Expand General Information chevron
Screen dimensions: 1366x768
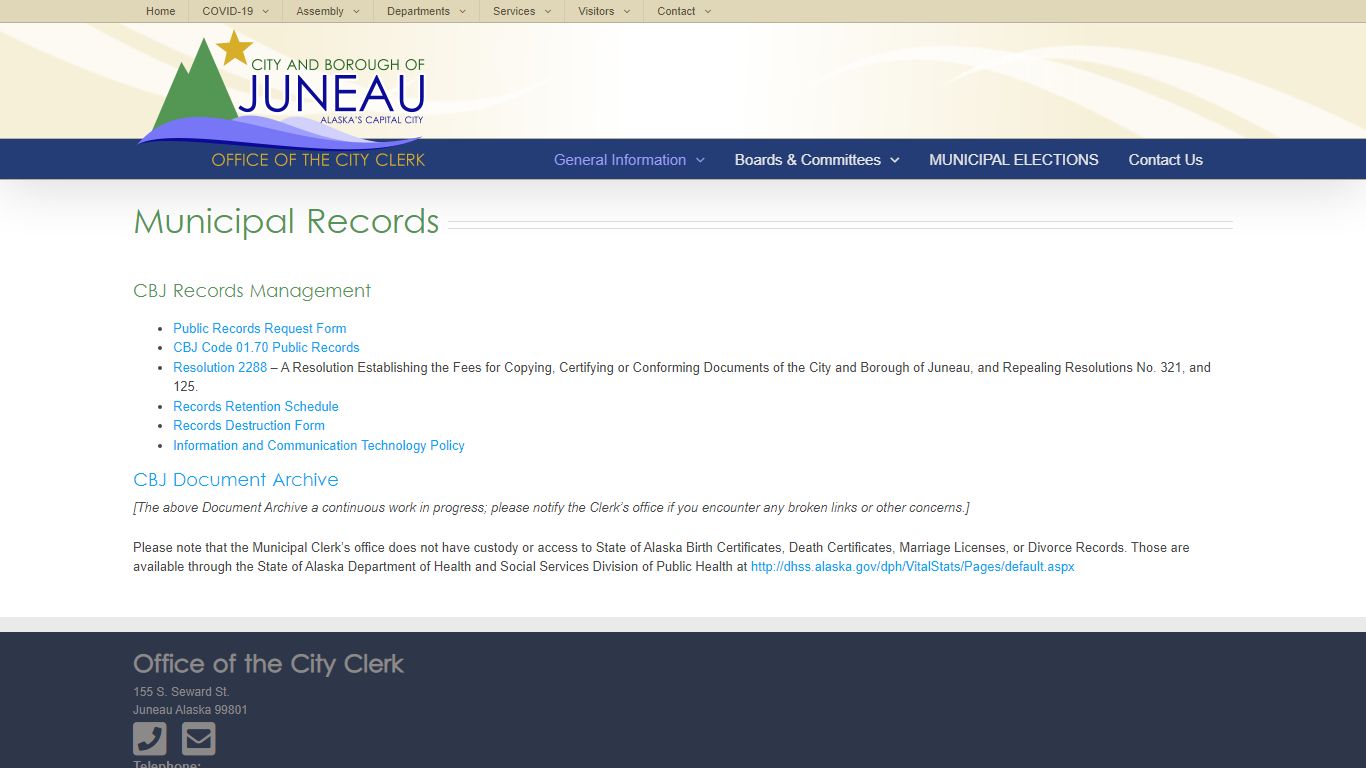[x=700, y=160]
